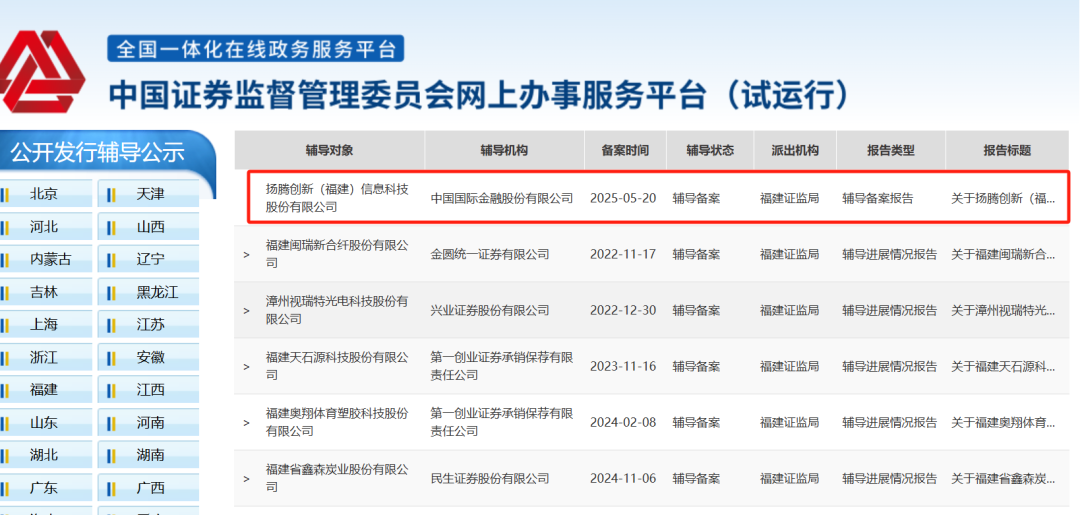Click 中国国际金融股份有限公司 cell

(x=502, y=198)
